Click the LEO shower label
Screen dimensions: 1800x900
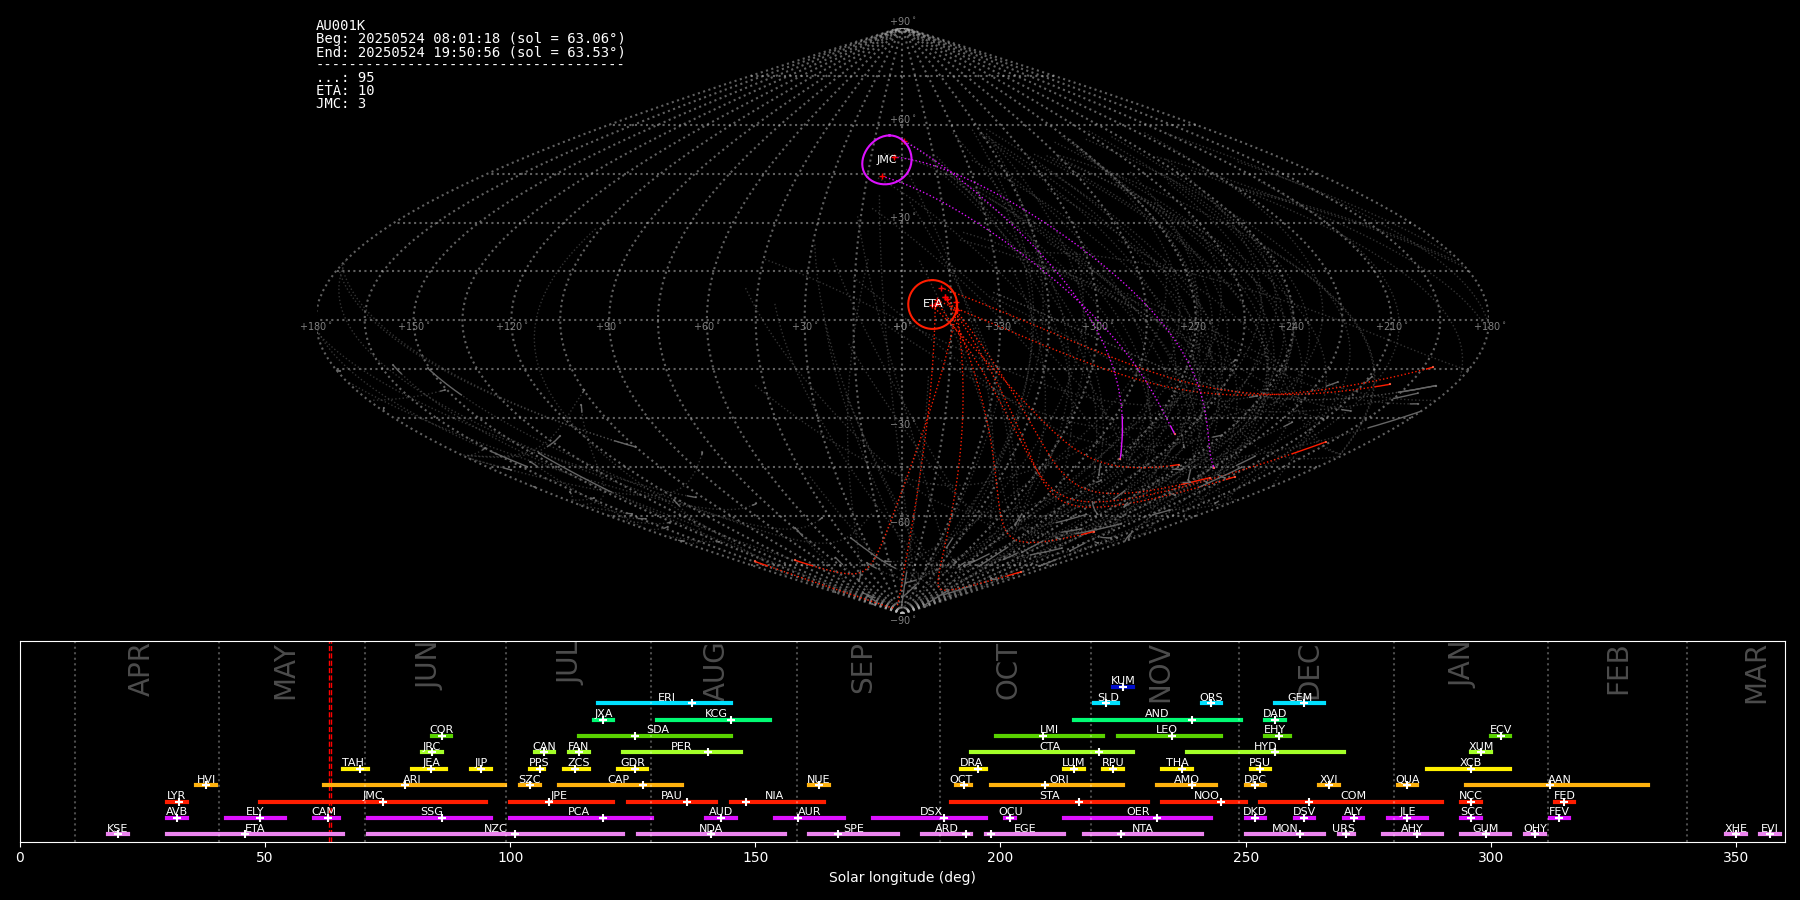point(1167,730)
